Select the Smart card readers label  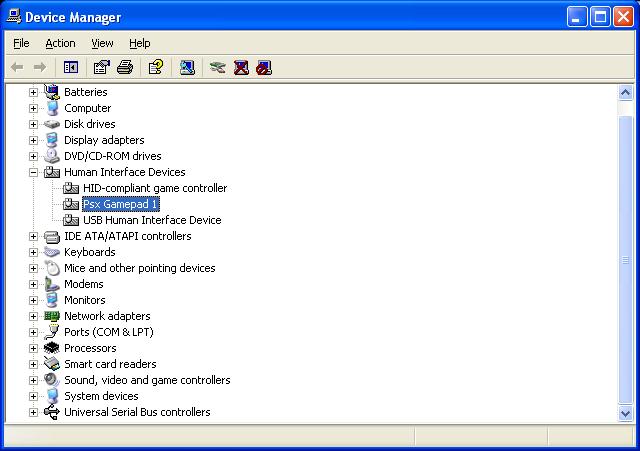point(110,364)
